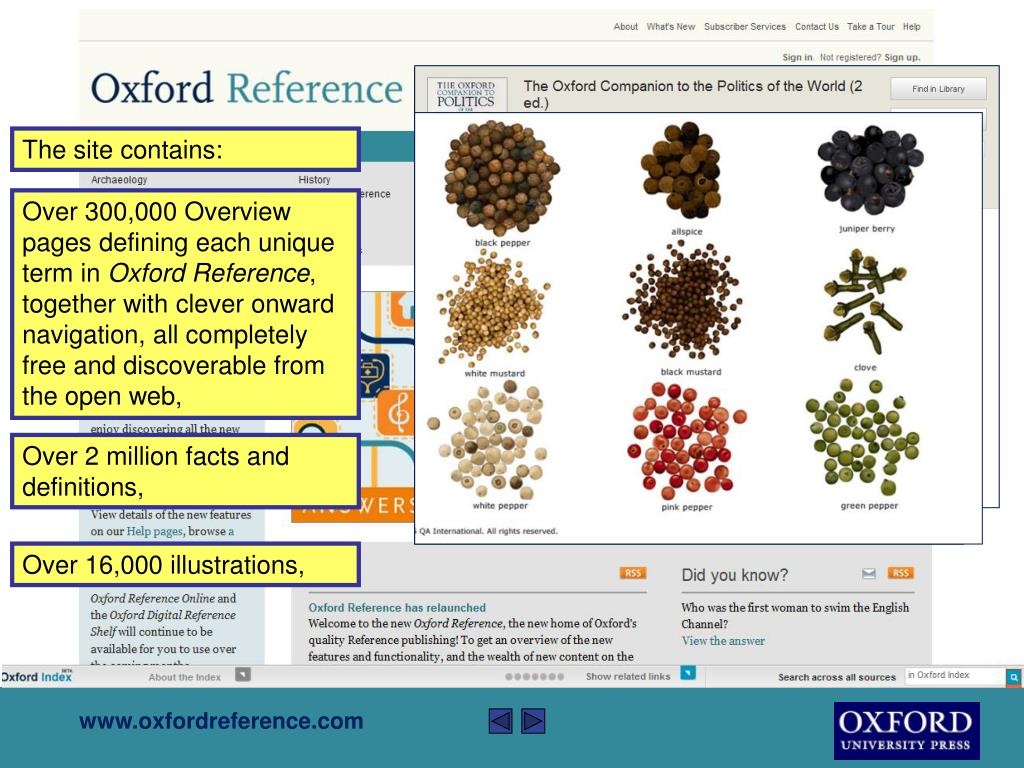Follow the Help pages link

[x=154, y=531]
